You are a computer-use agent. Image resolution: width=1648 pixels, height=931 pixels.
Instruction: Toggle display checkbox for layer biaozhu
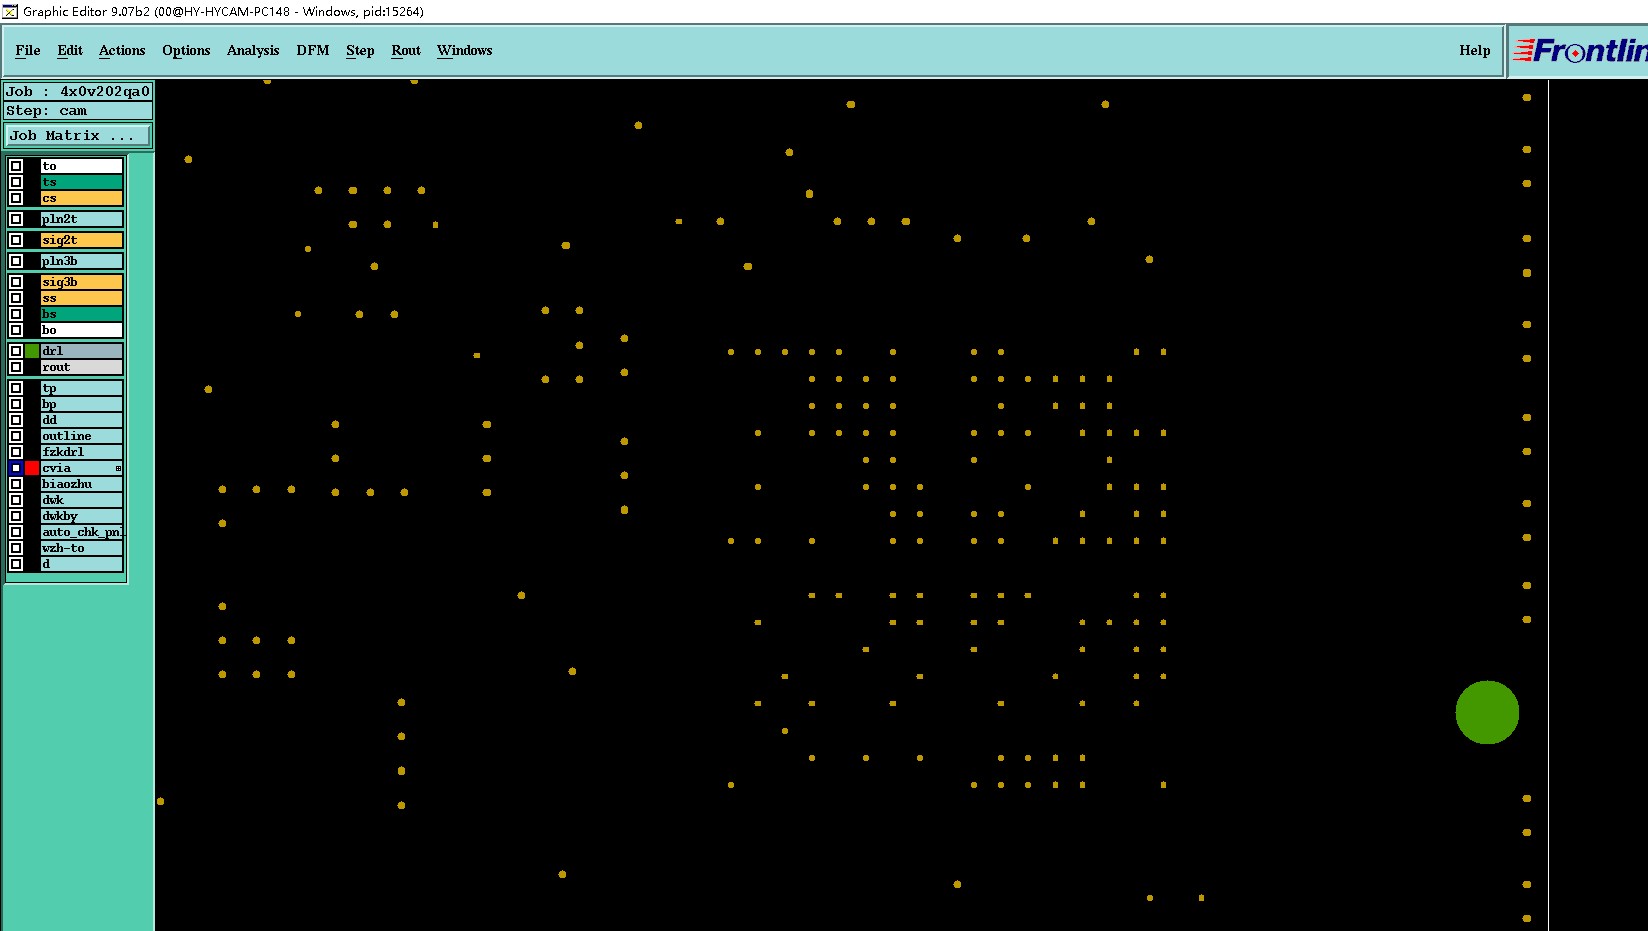(x=16, y=484)
